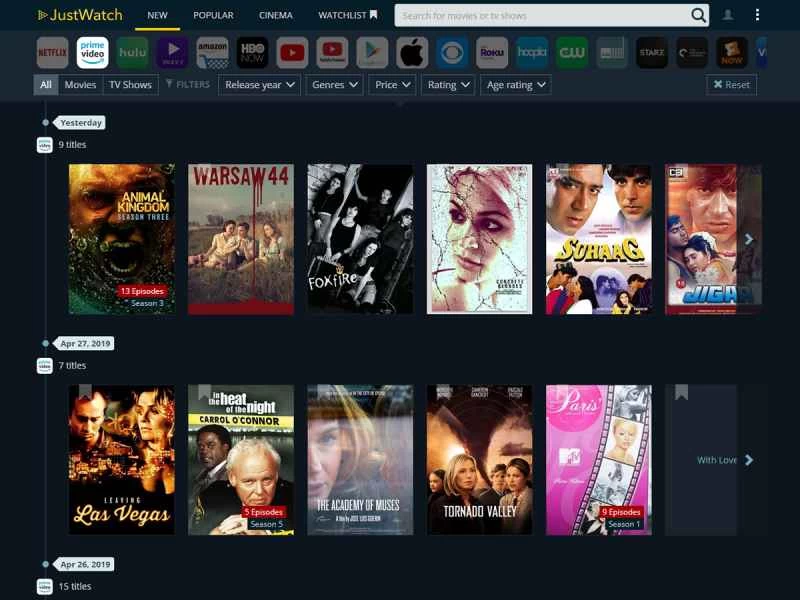Open the Release year dropdown
This screenshot has height=600, width=800.
[259, 85]
